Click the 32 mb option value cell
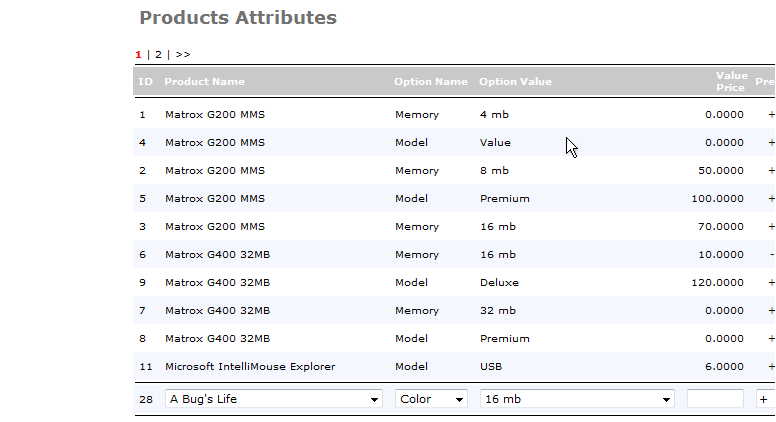 tap(498, 311)
